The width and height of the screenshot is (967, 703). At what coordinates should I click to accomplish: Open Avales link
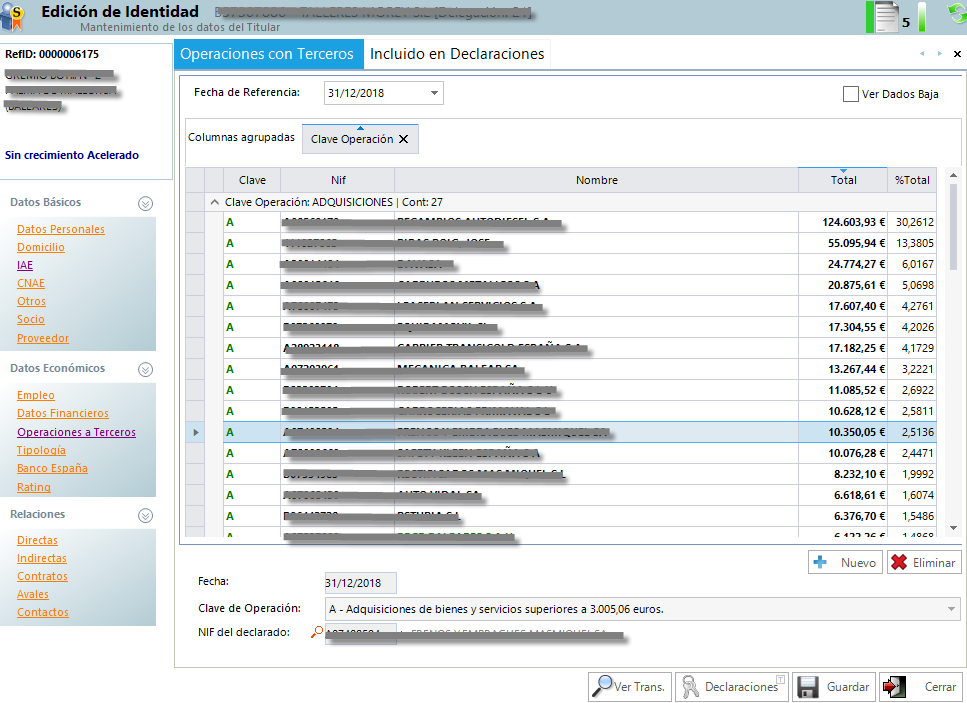(x=33, y=594)
